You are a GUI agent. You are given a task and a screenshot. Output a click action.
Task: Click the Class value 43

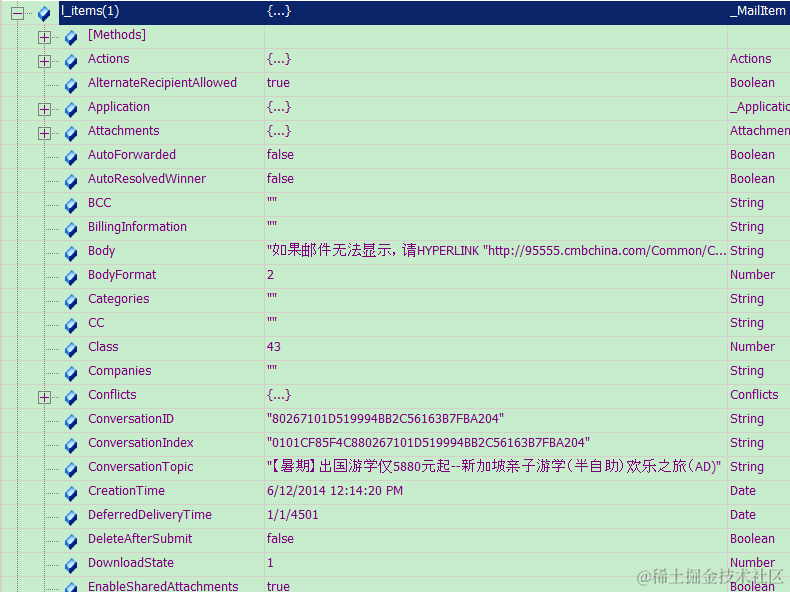point(274,347)
